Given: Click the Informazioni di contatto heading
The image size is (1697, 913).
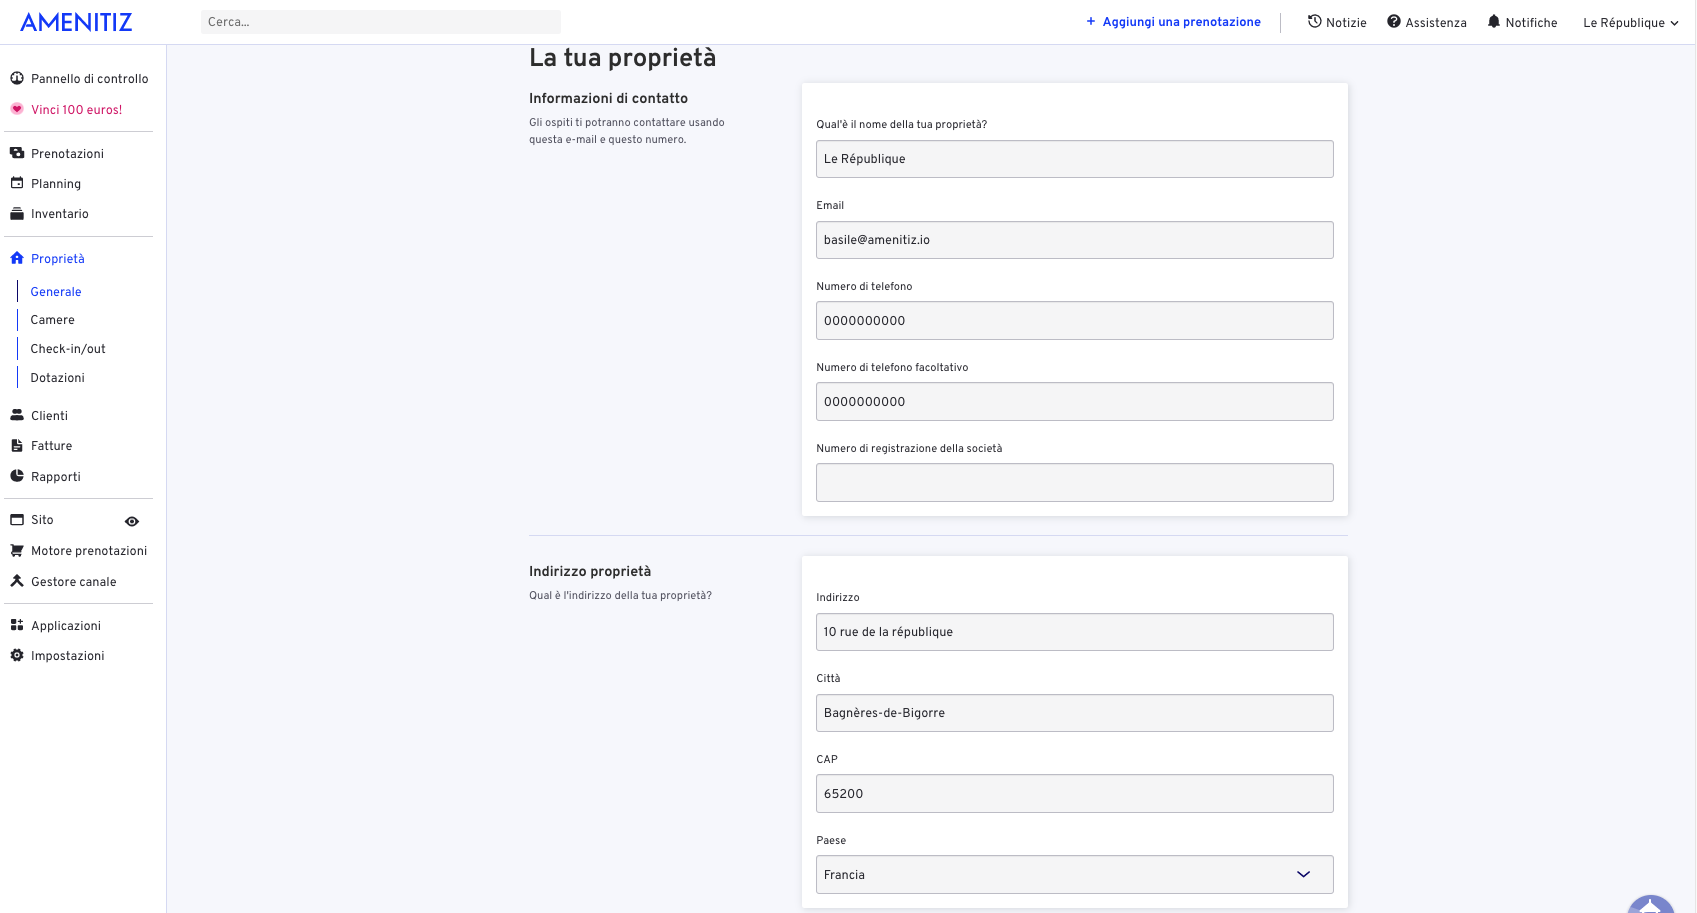Looking at the screenshot, I should click(608, 98).
